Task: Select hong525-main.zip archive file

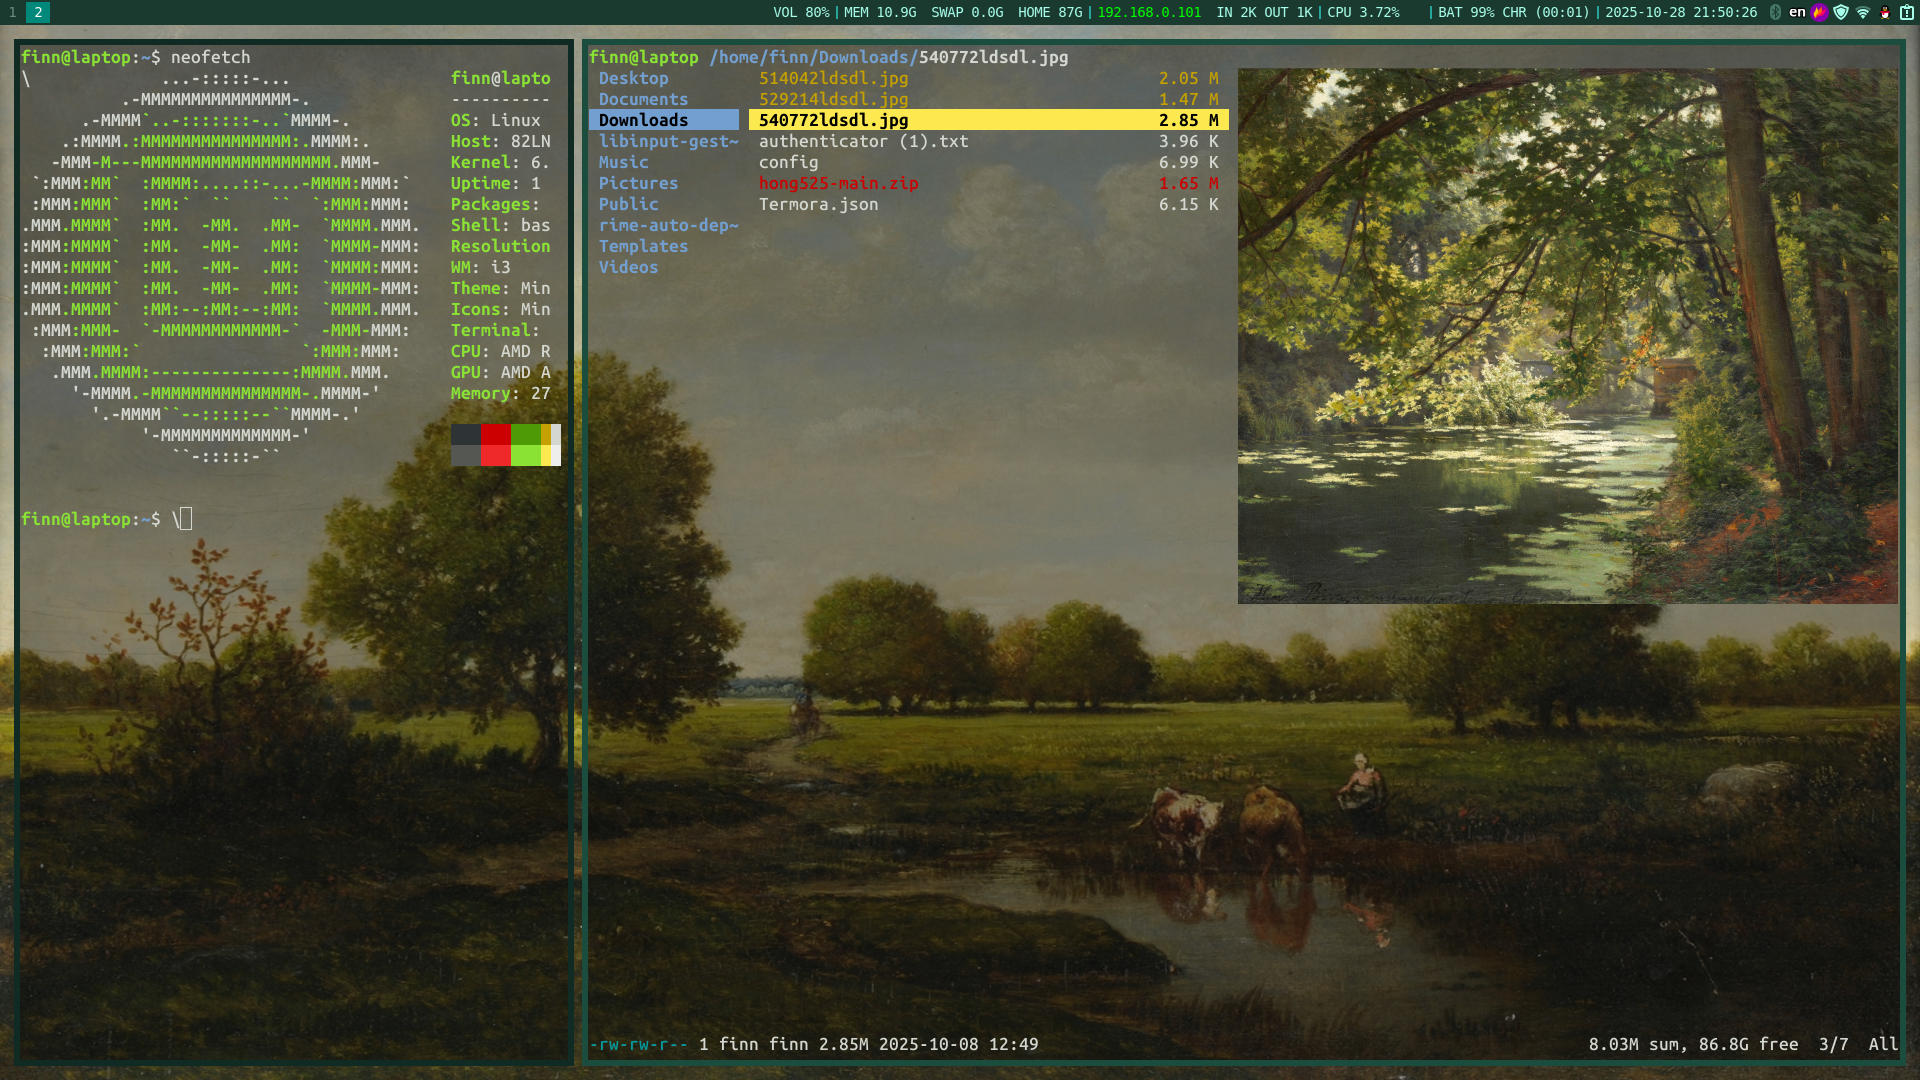Action: (x=838, y=183)
